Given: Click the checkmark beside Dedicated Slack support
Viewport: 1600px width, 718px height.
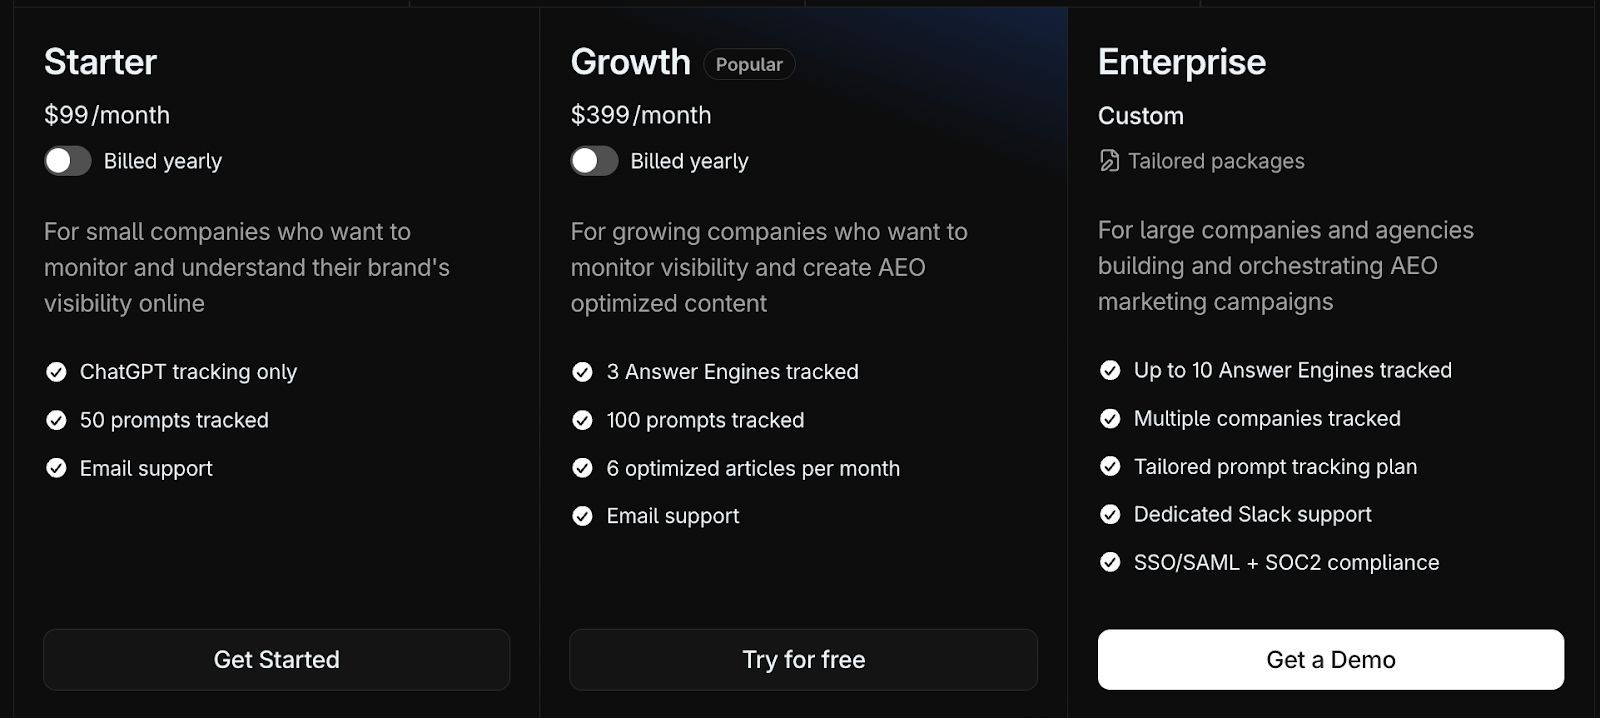Looking at the screenshot, I should pos(1110,515).
